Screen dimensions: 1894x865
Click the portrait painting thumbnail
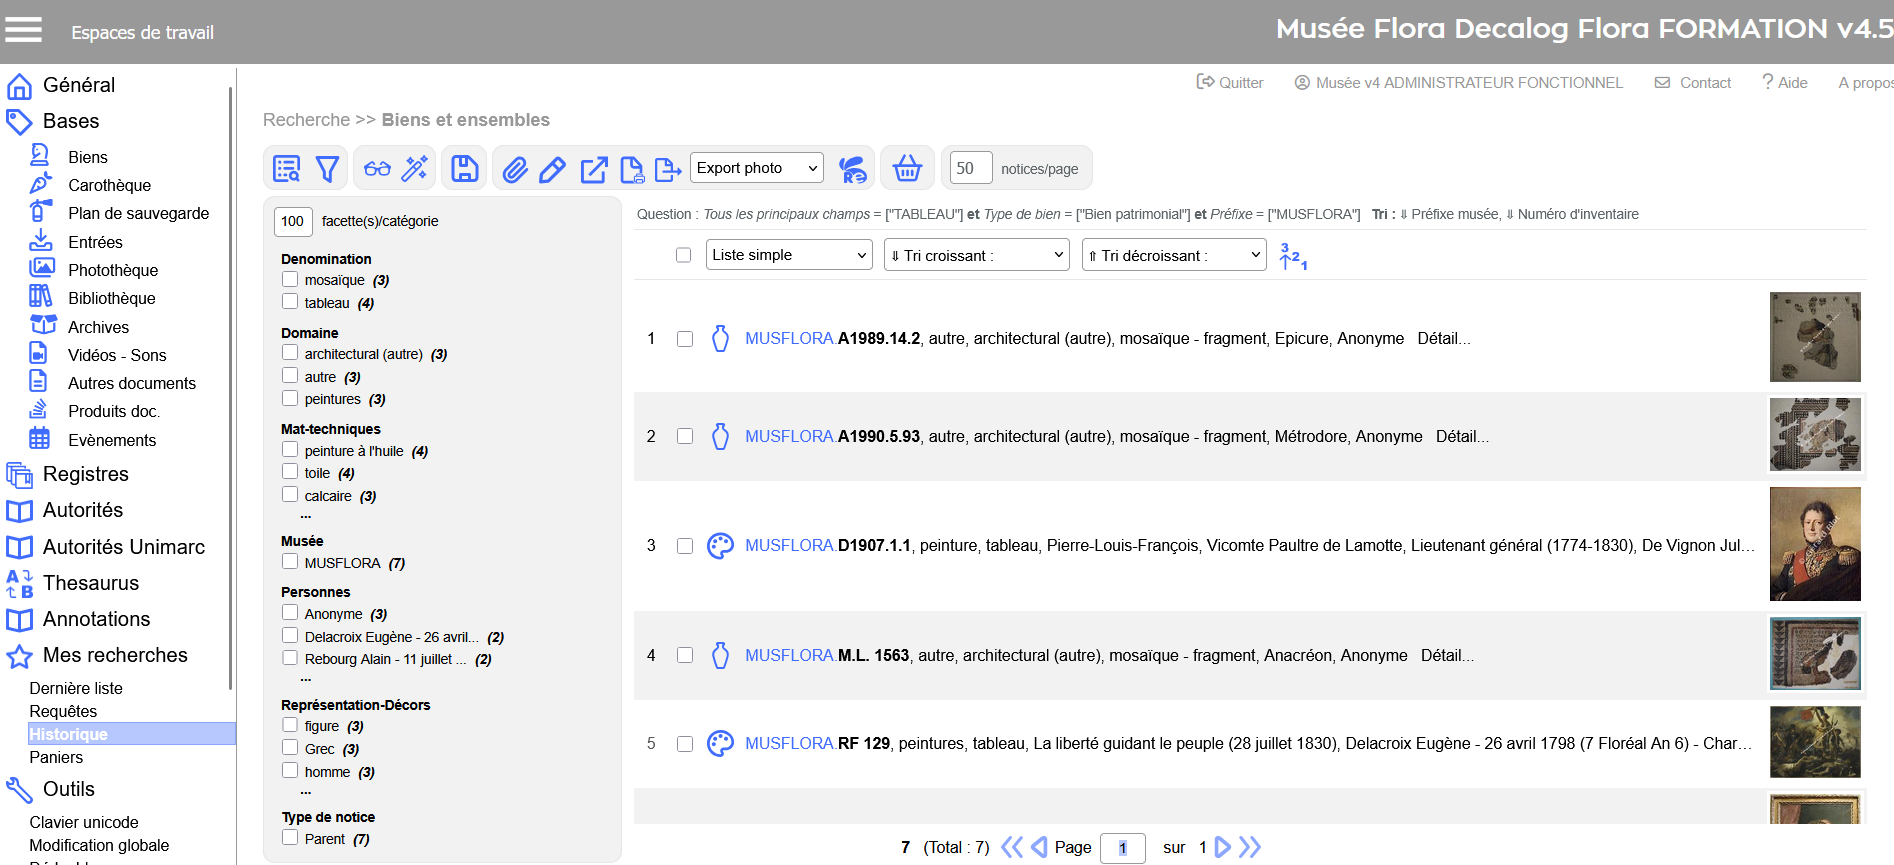[1814, 544]
